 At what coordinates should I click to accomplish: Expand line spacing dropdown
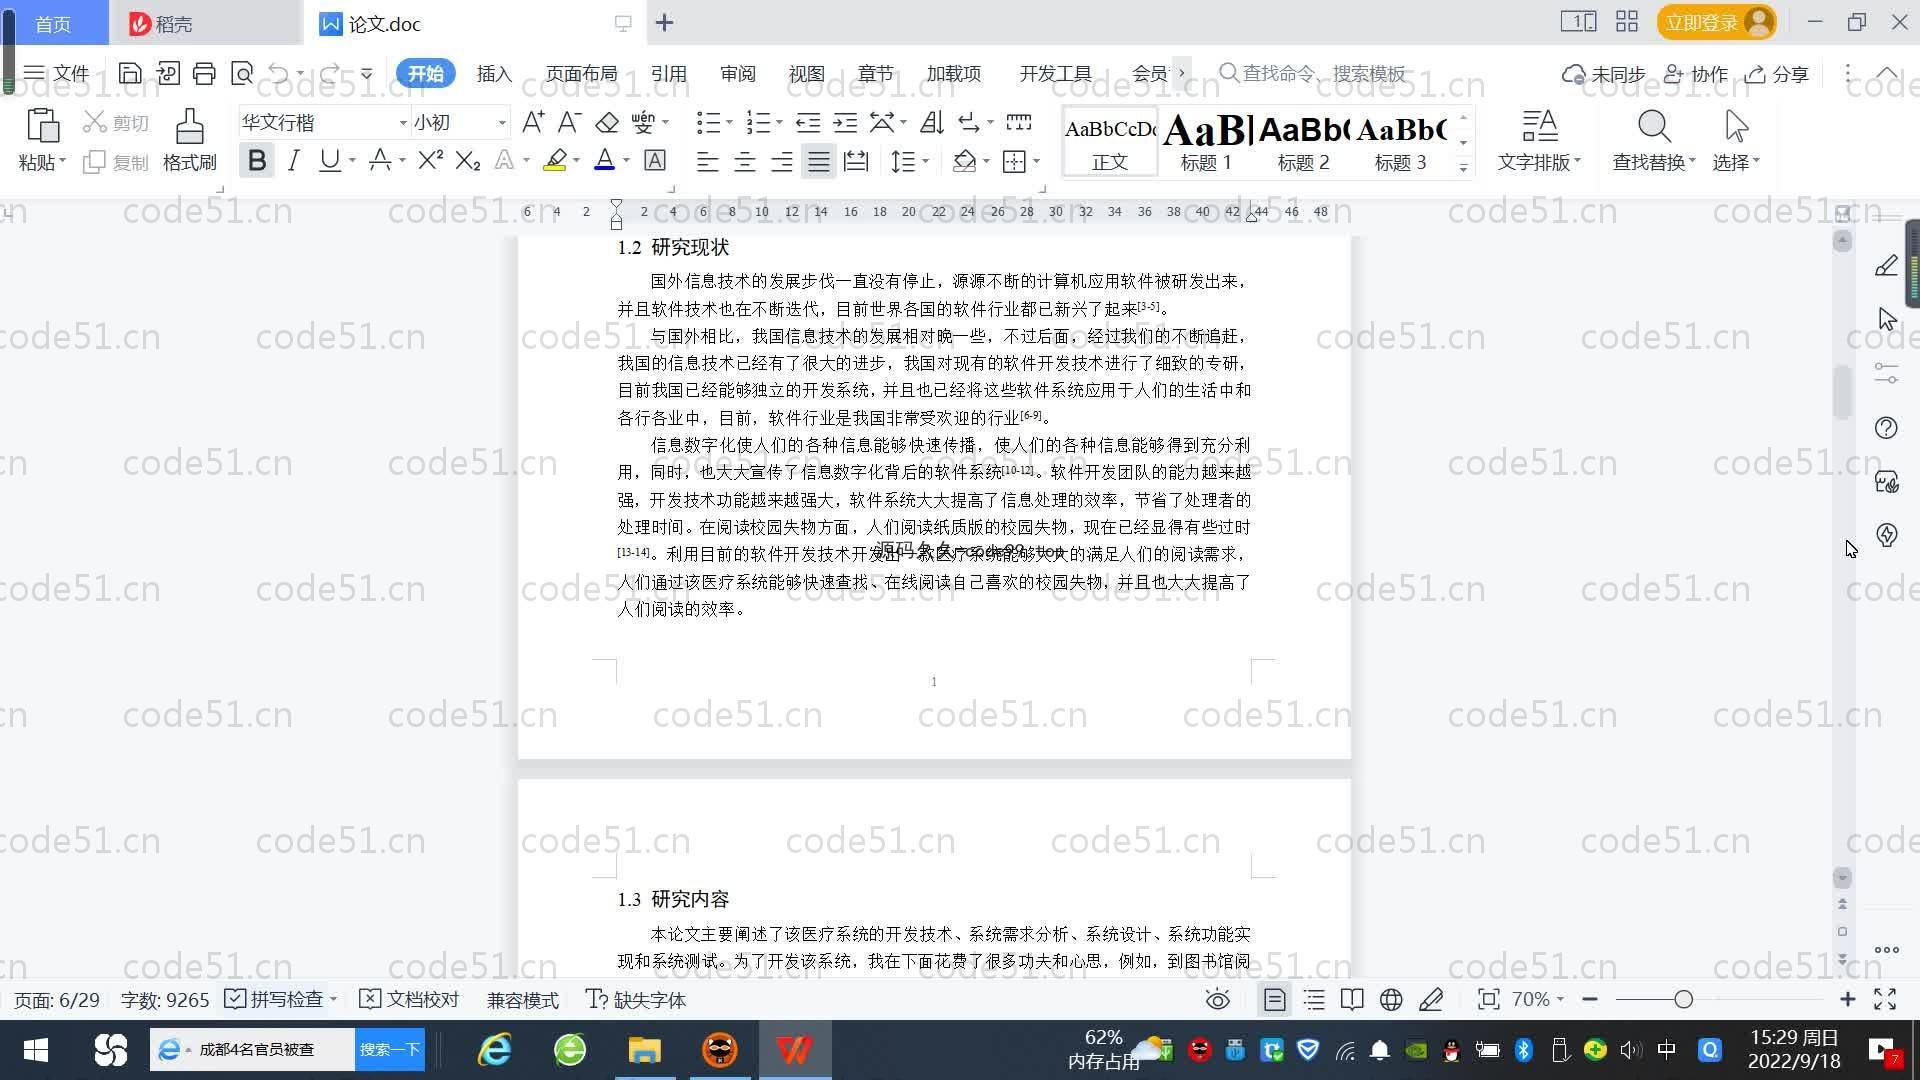point(926,161)
